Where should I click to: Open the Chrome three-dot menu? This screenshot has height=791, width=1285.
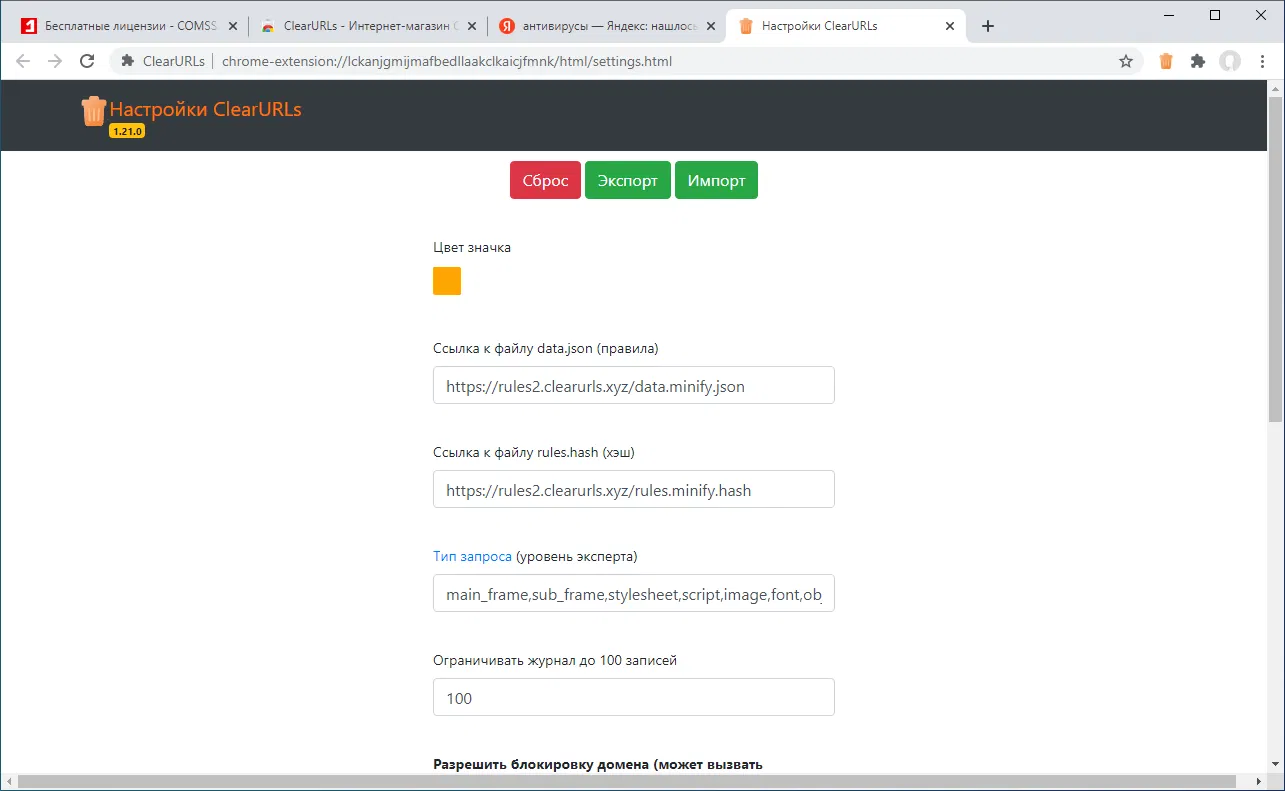(x=1261, y=61)
